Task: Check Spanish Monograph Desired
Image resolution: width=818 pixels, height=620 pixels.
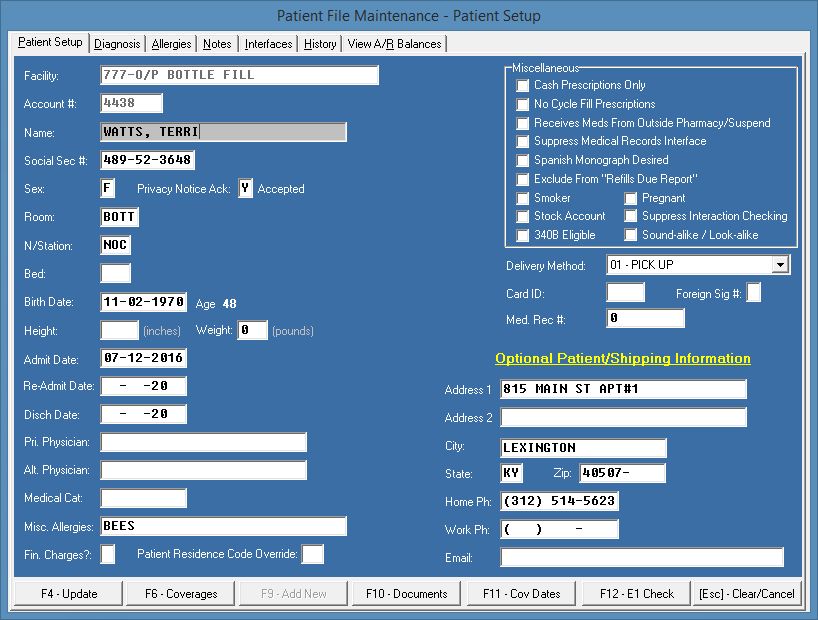Action: click(x=523, y=160)
